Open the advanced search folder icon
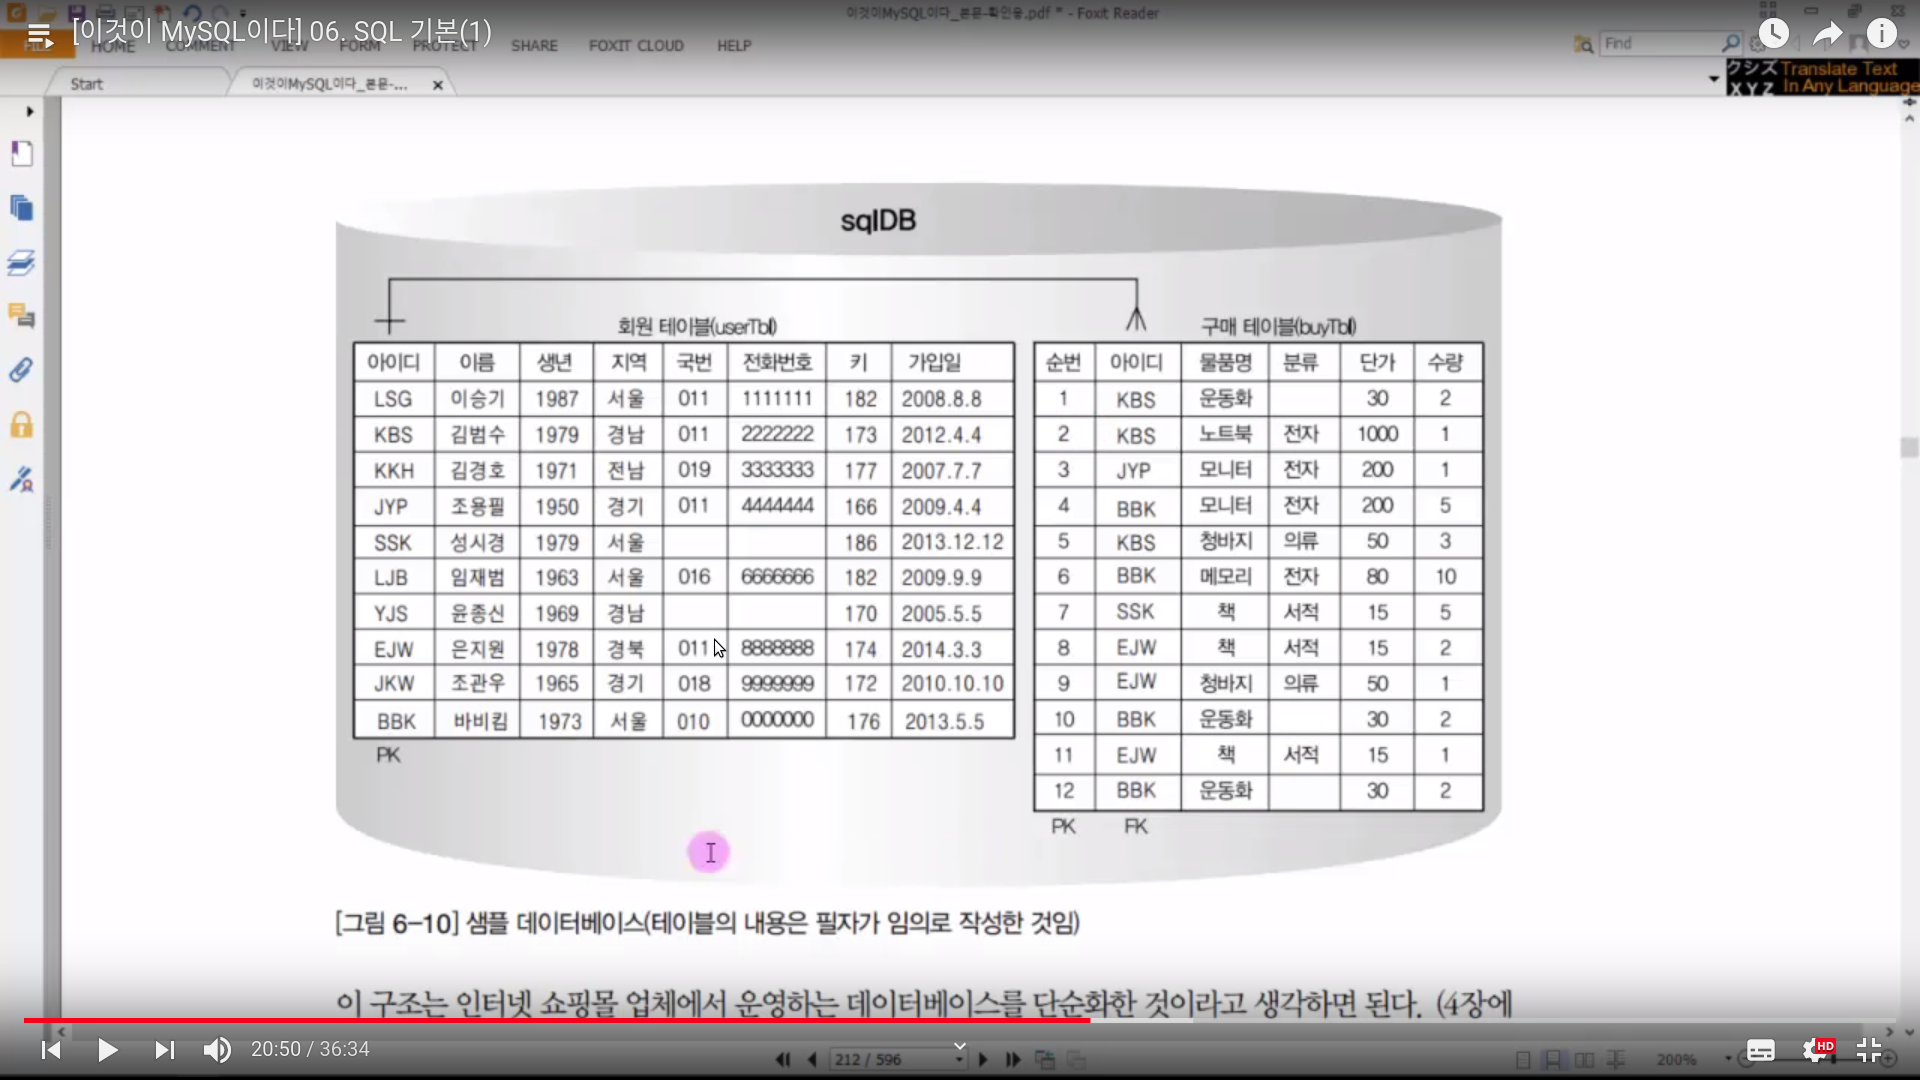1920x1080 pixels. tap(1583, 44)
